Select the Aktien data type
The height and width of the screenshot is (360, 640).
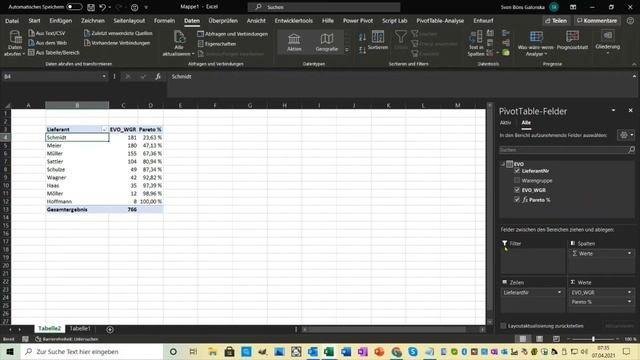coord(294,42)
